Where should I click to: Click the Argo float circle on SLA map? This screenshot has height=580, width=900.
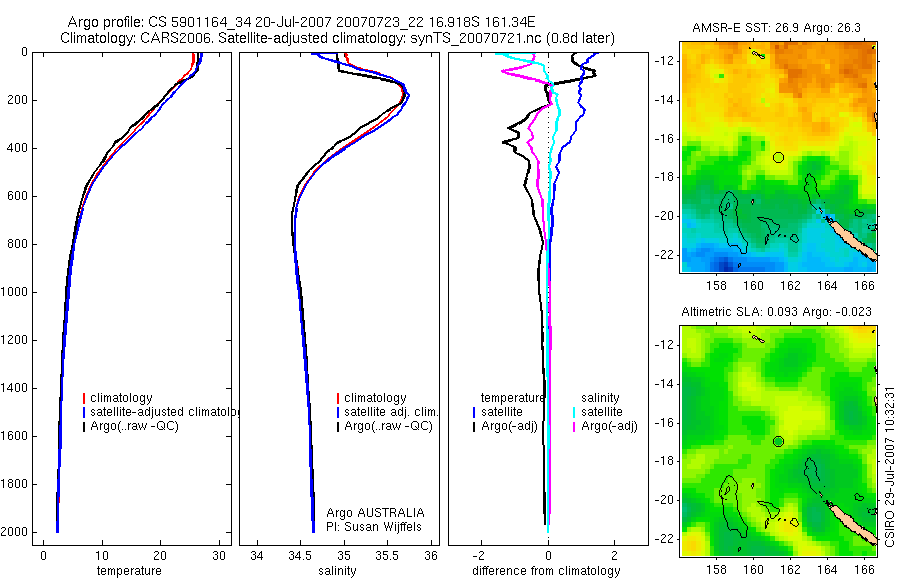[x=778, y=442]
